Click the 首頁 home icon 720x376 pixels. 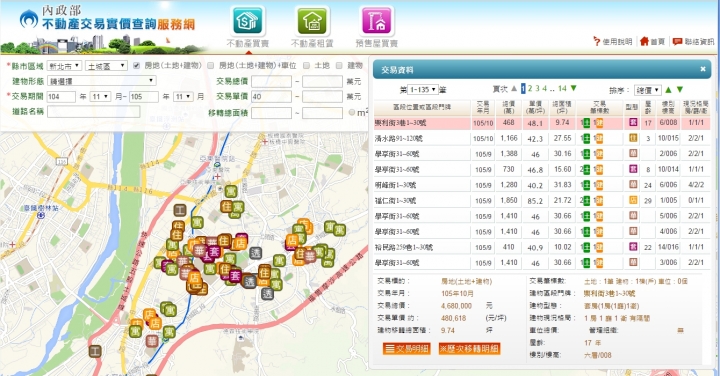[644, 41]
